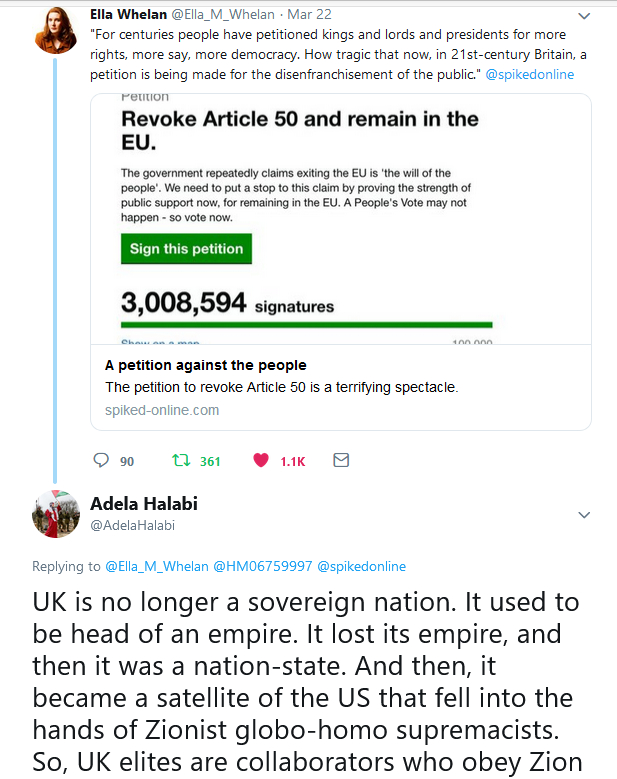This screenshot has height=779, width=617.
Task: Click the green Sign this petition button
Action: click(186, 249)
